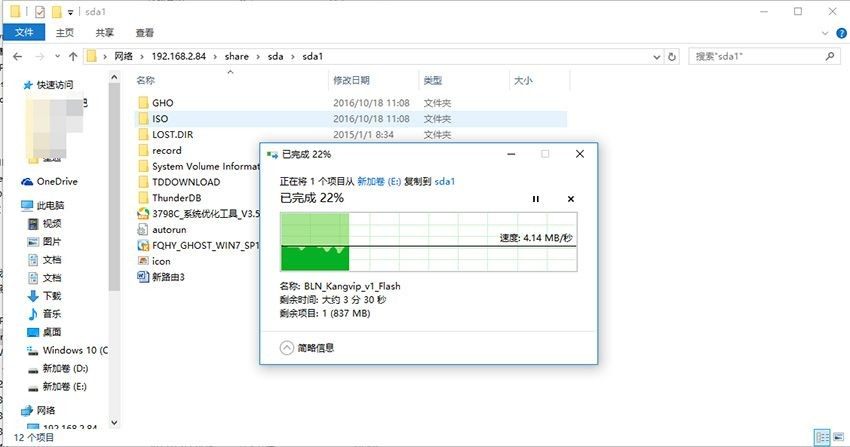The width and height of the screenshot is (850, 447).
Task: Cancel the copy with the X button
Action: point(571,199)
